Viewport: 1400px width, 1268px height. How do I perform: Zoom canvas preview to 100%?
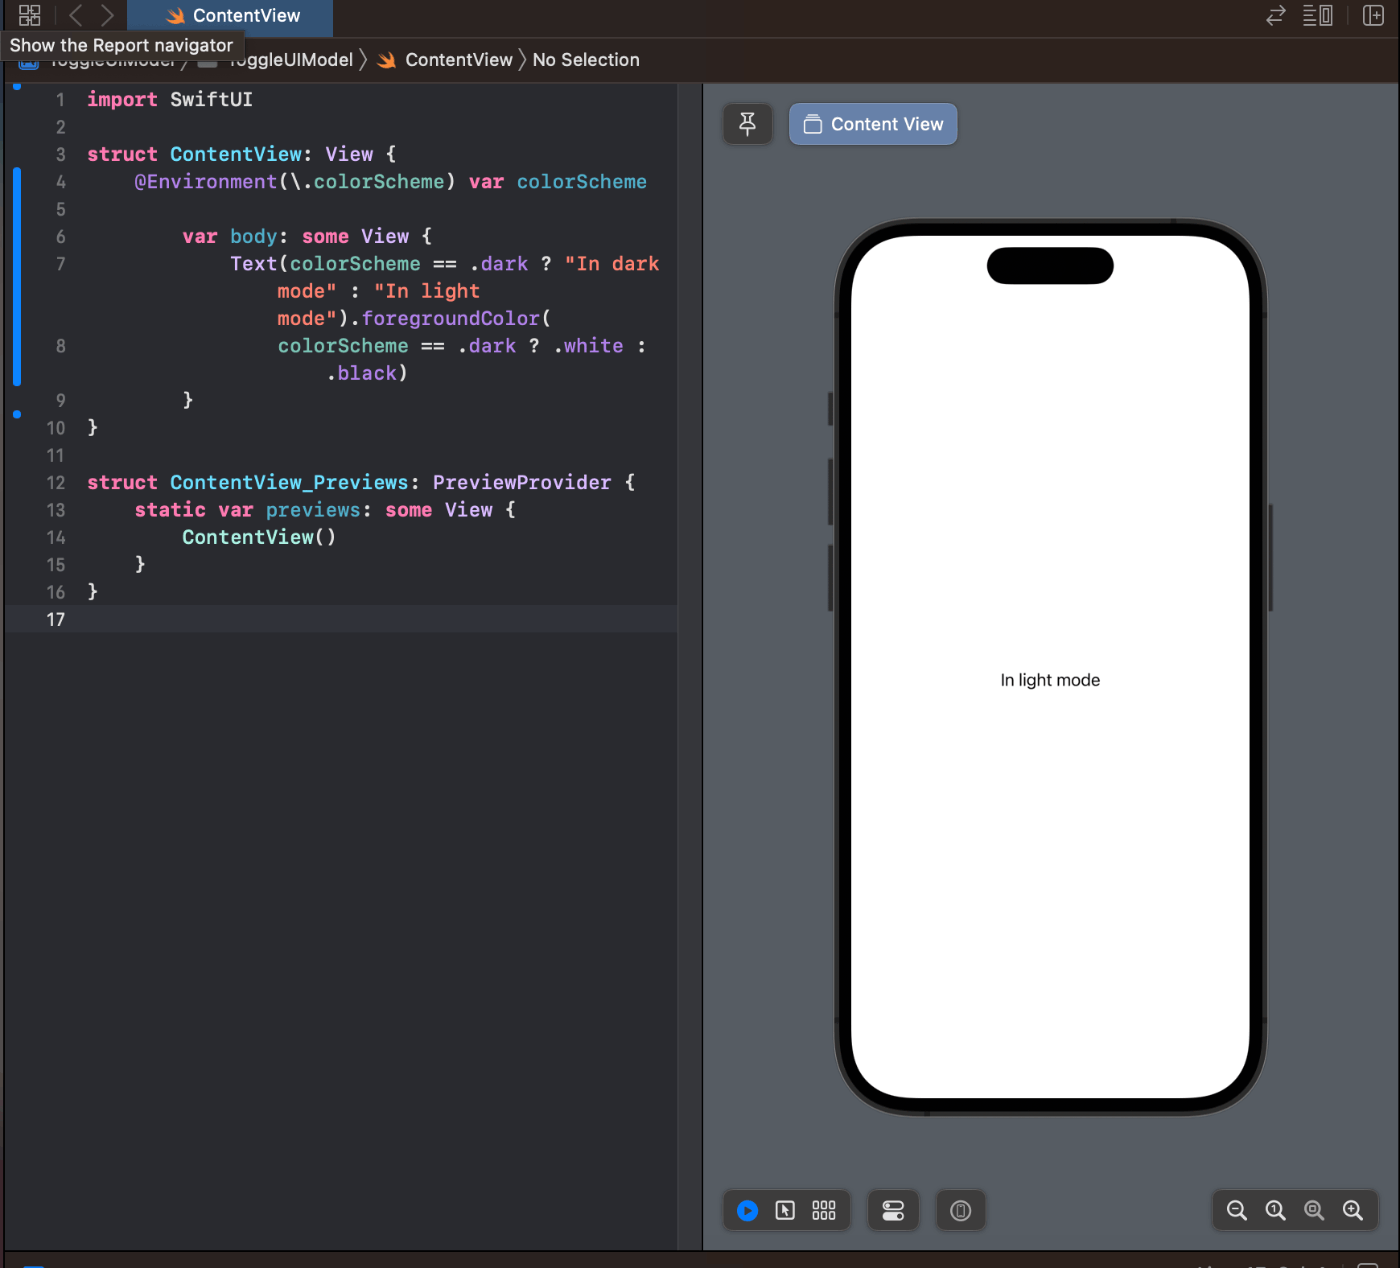(1276, 1211)
